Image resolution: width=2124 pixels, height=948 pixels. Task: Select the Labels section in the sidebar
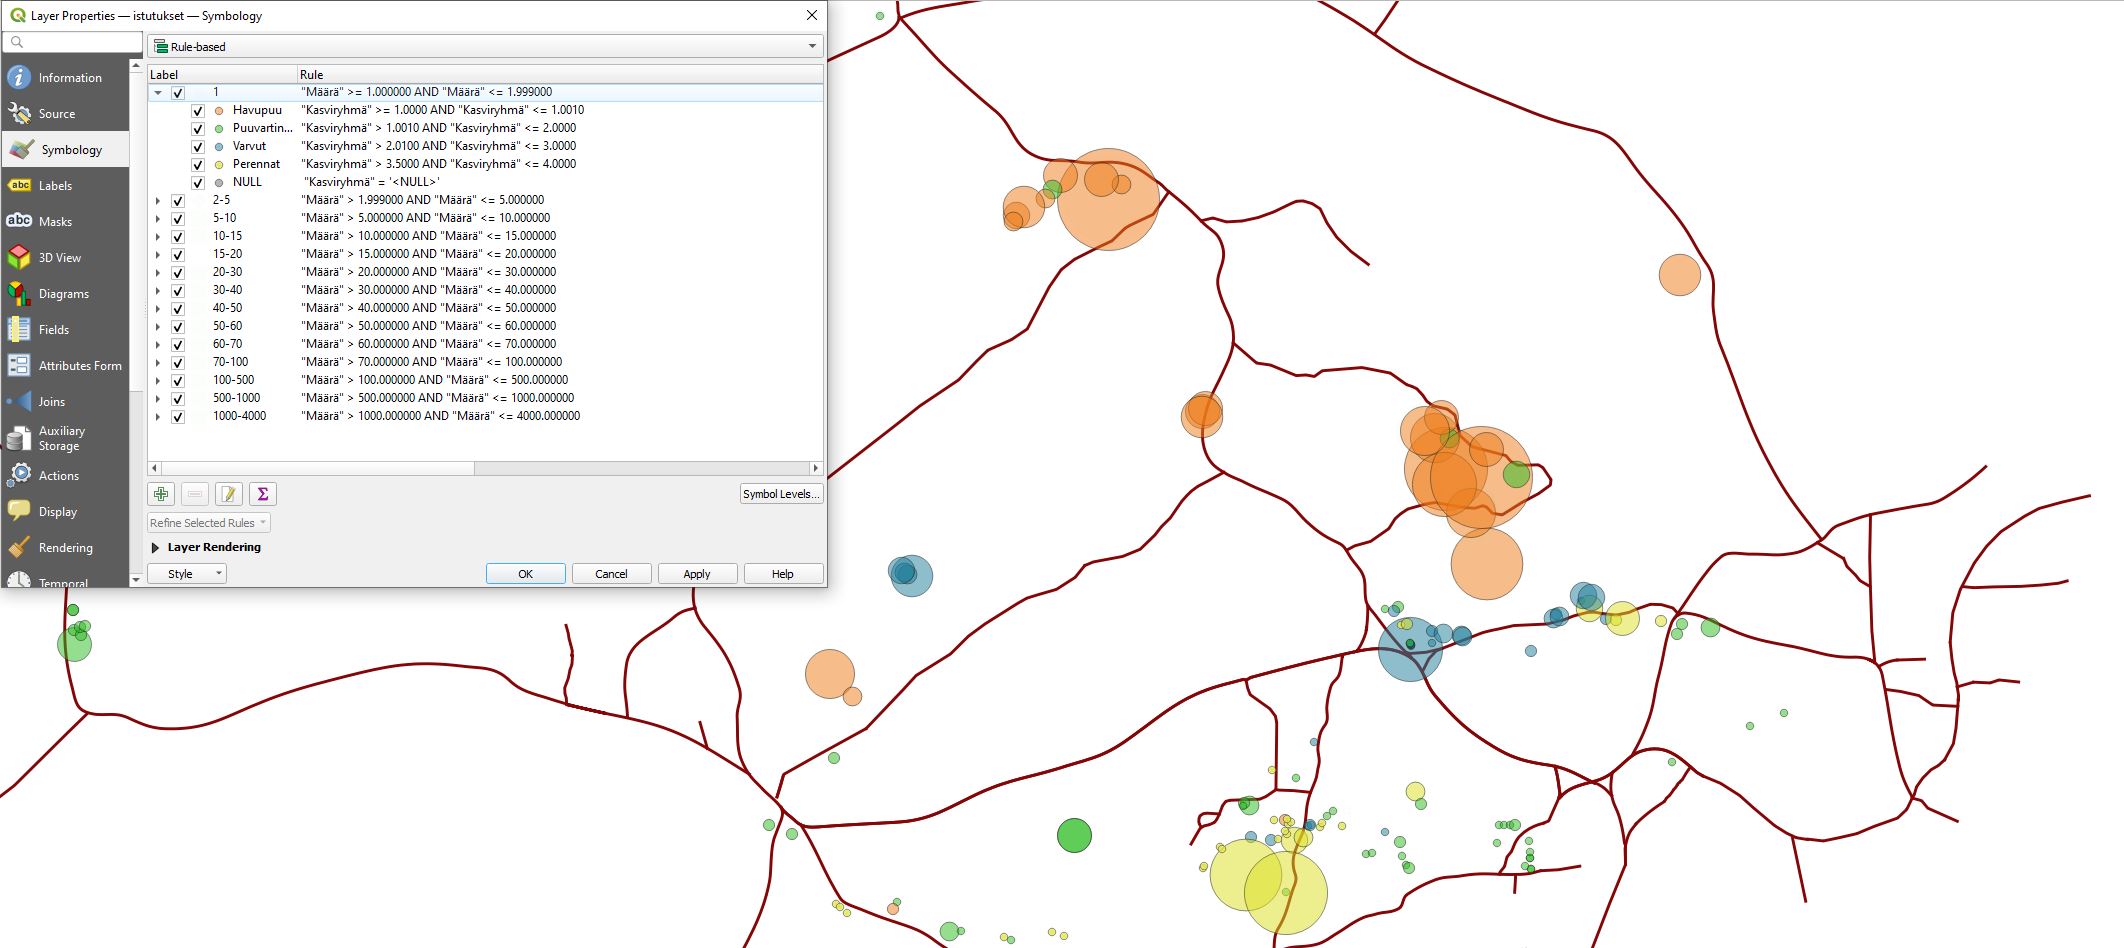pos(55,185)
